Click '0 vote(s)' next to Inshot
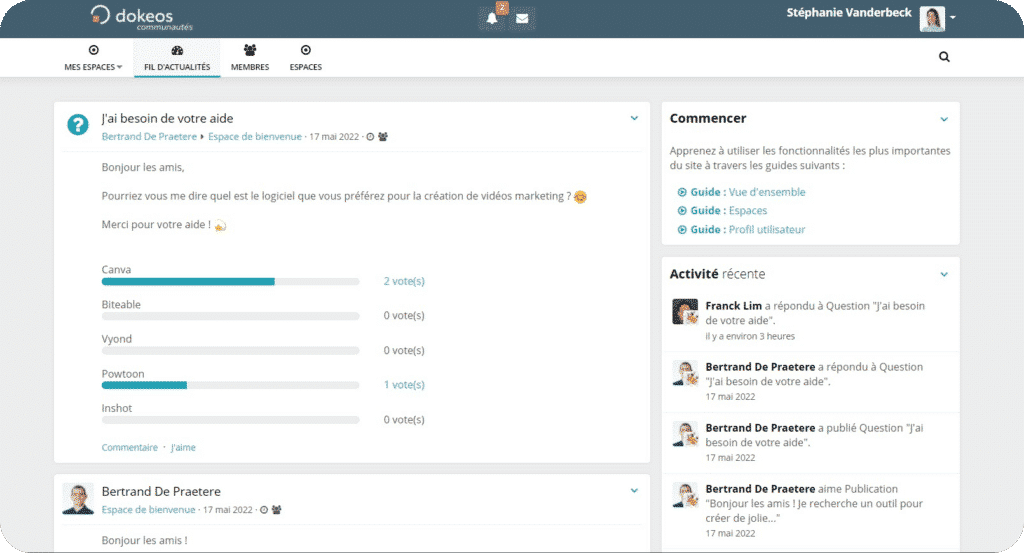Image resolution: width=1024 pixels, height=553 pixels. coord(404,419)
